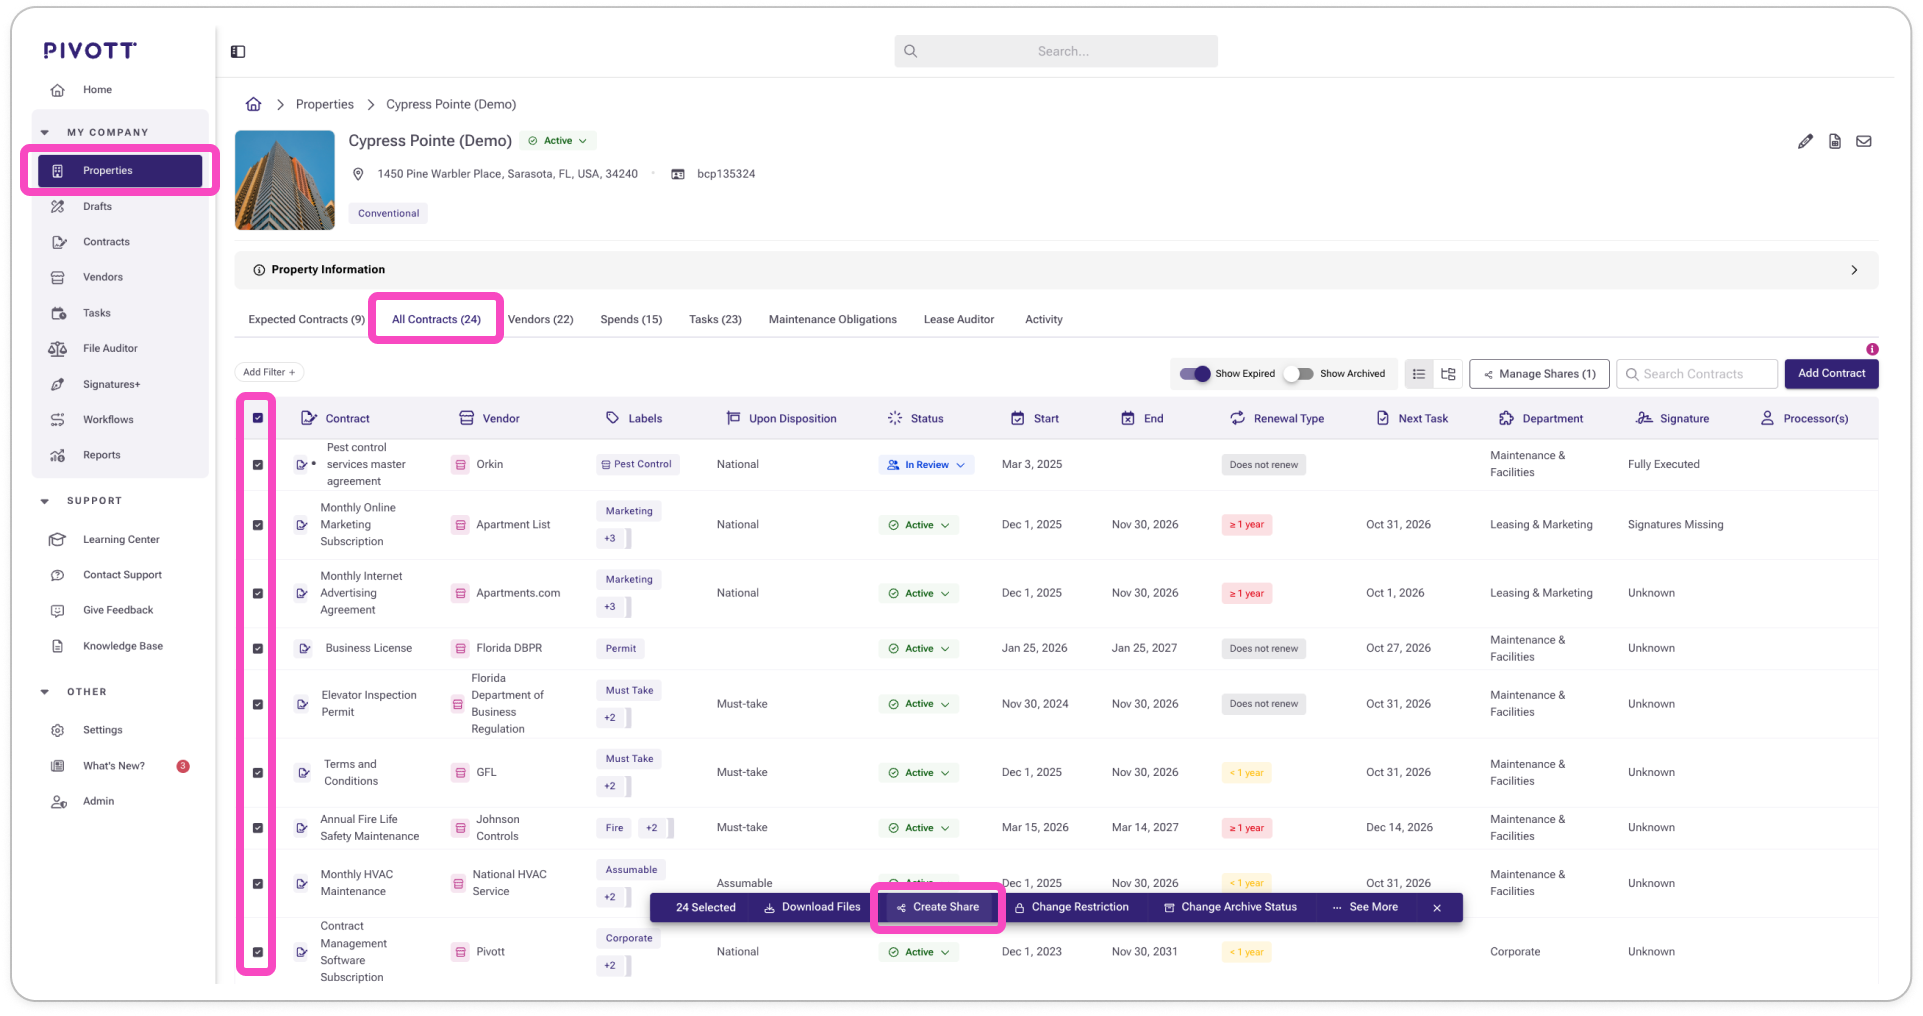Screen dimensions: 1923x1016
Task: Turn on the Show Archived toggle
Action: coord(1299,374)
